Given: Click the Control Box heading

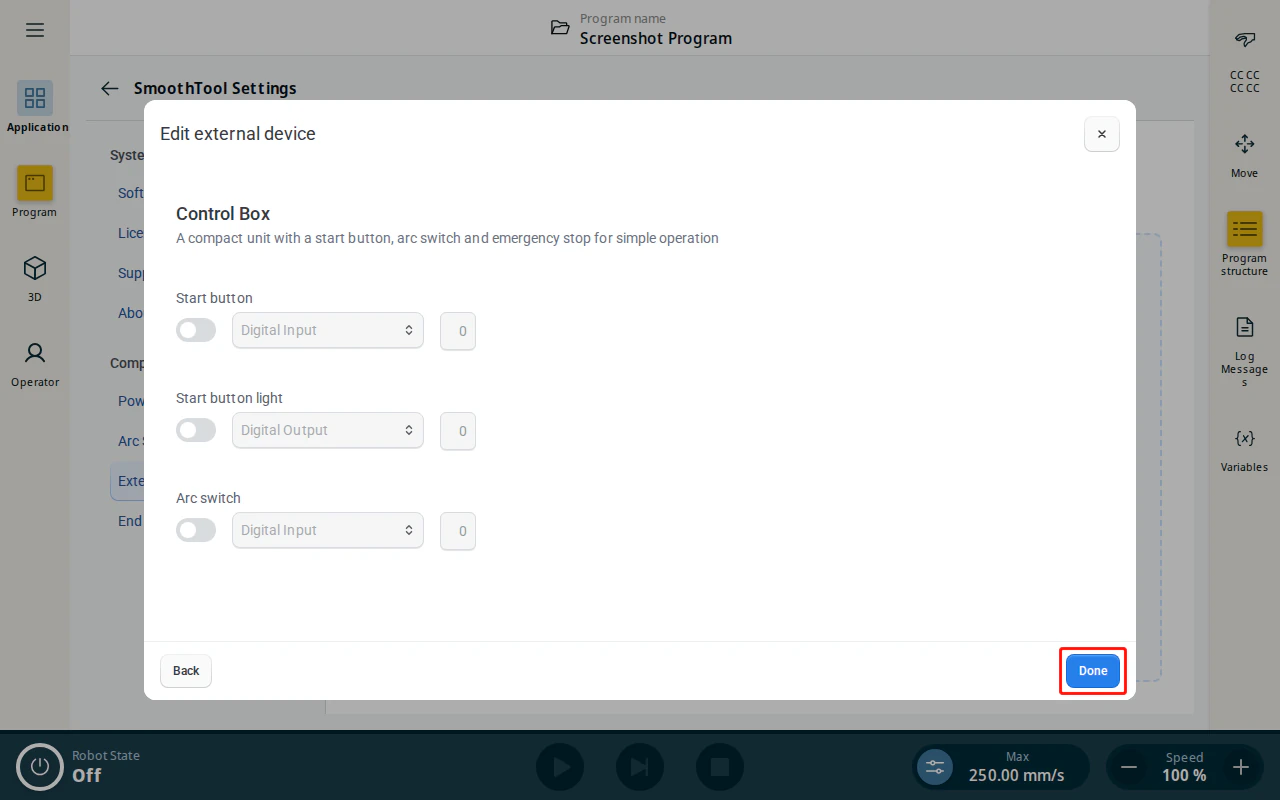Looking at the screenshot, I should point(223,214).
